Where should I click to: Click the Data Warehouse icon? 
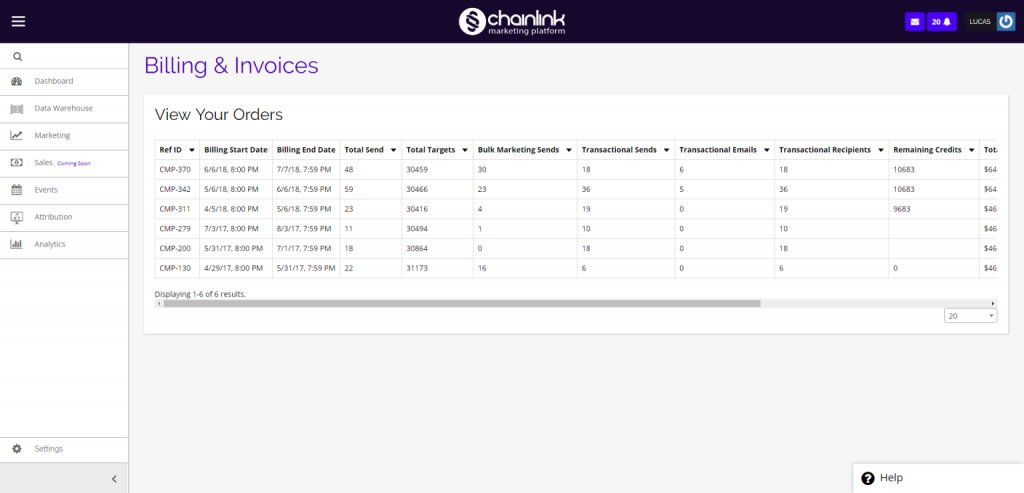17,108
